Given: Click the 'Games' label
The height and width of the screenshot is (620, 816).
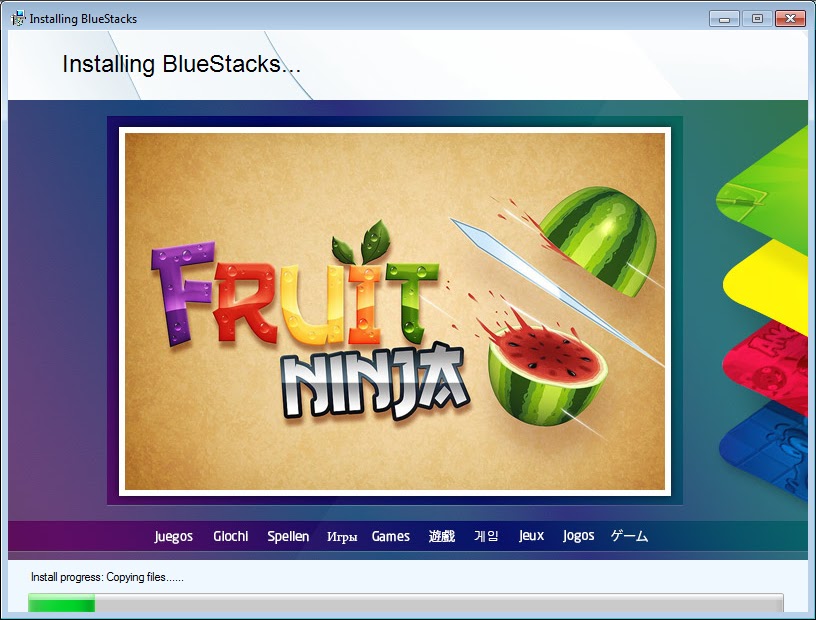Looking at the screenshot, I should [390, 536].
